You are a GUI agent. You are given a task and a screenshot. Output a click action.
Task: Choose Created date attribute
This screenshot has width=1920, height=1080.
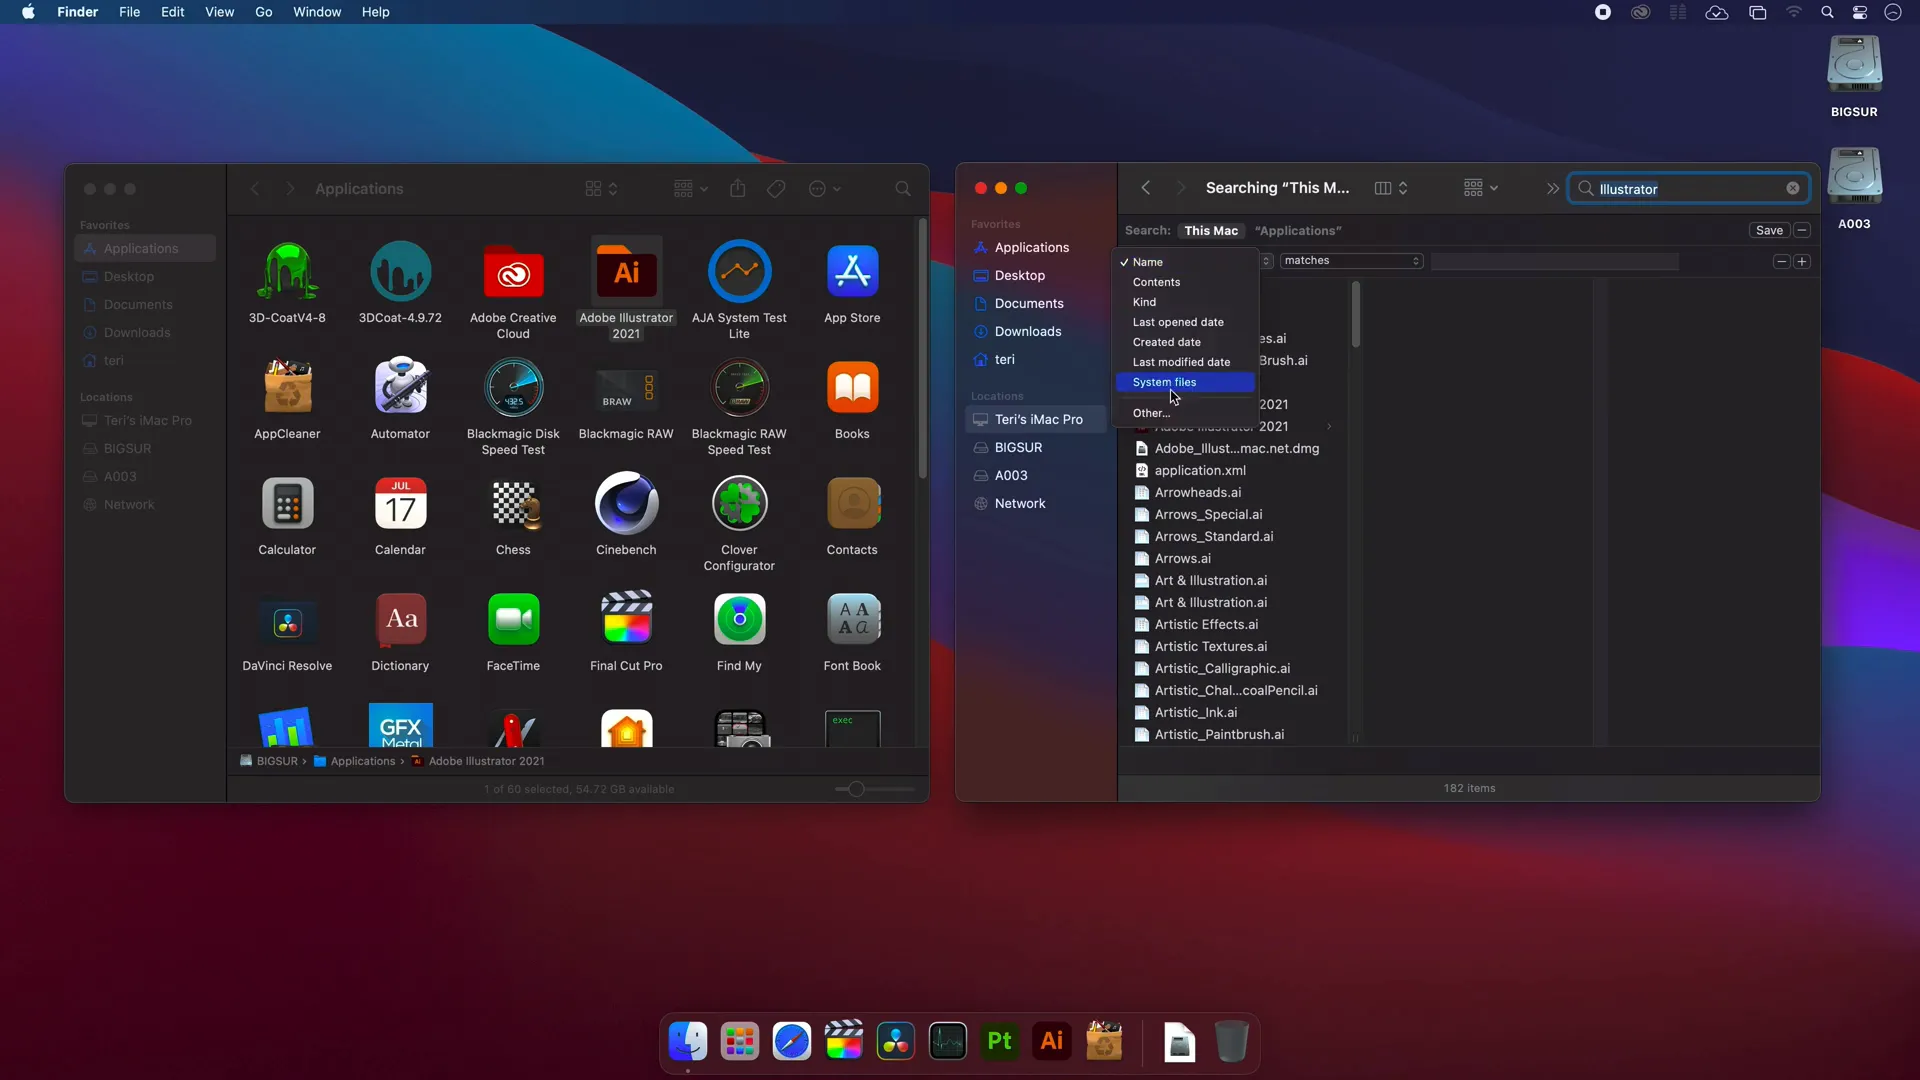pyautogui.click(x=1185, y=342)
